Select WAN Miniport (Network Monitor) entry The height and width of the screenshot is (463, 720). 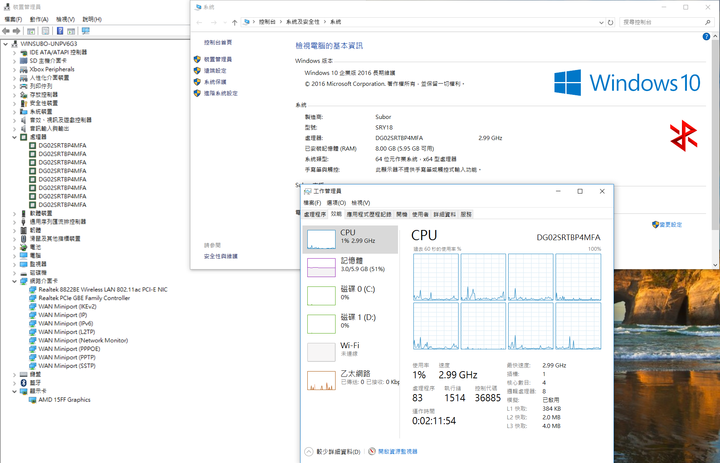tap(83, 340)
